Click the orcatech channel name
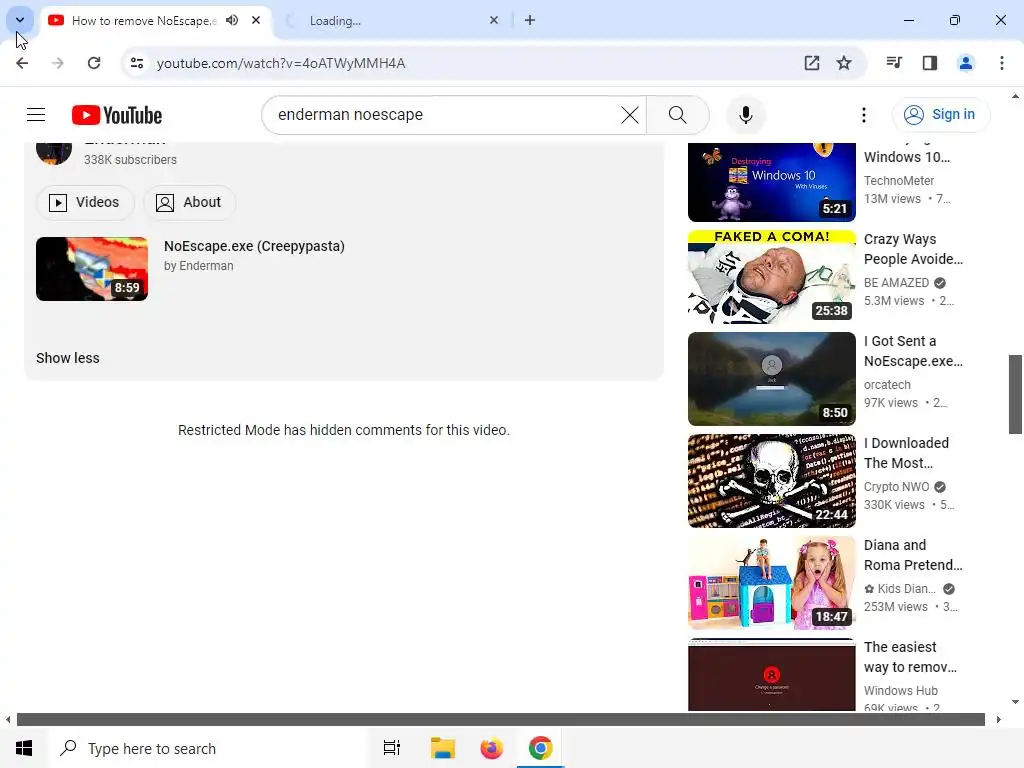Image resolution: width=1024 pixels, height=768 pixels. (887, 385)
